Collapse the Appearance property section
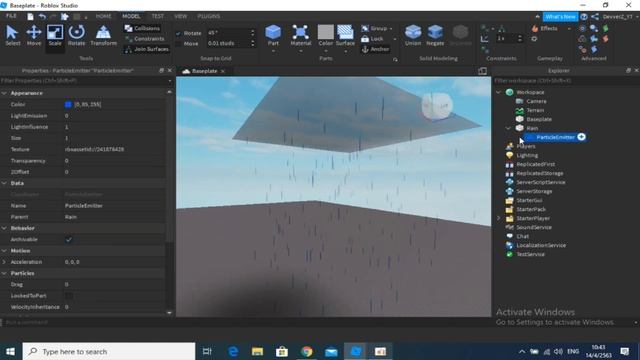The width and height of the screenshot is (640, 360). [4, 93]
